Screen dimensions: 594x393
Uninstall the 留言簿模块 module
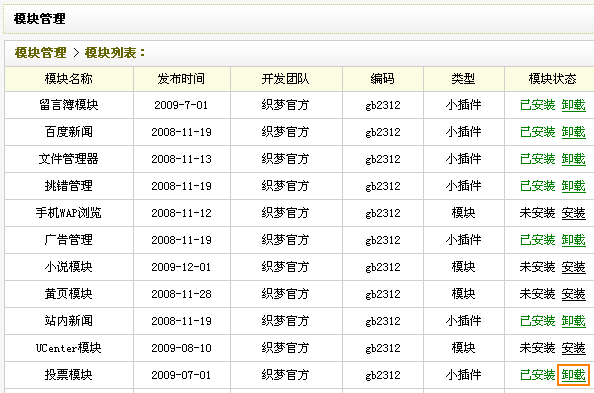pos(573,105)
